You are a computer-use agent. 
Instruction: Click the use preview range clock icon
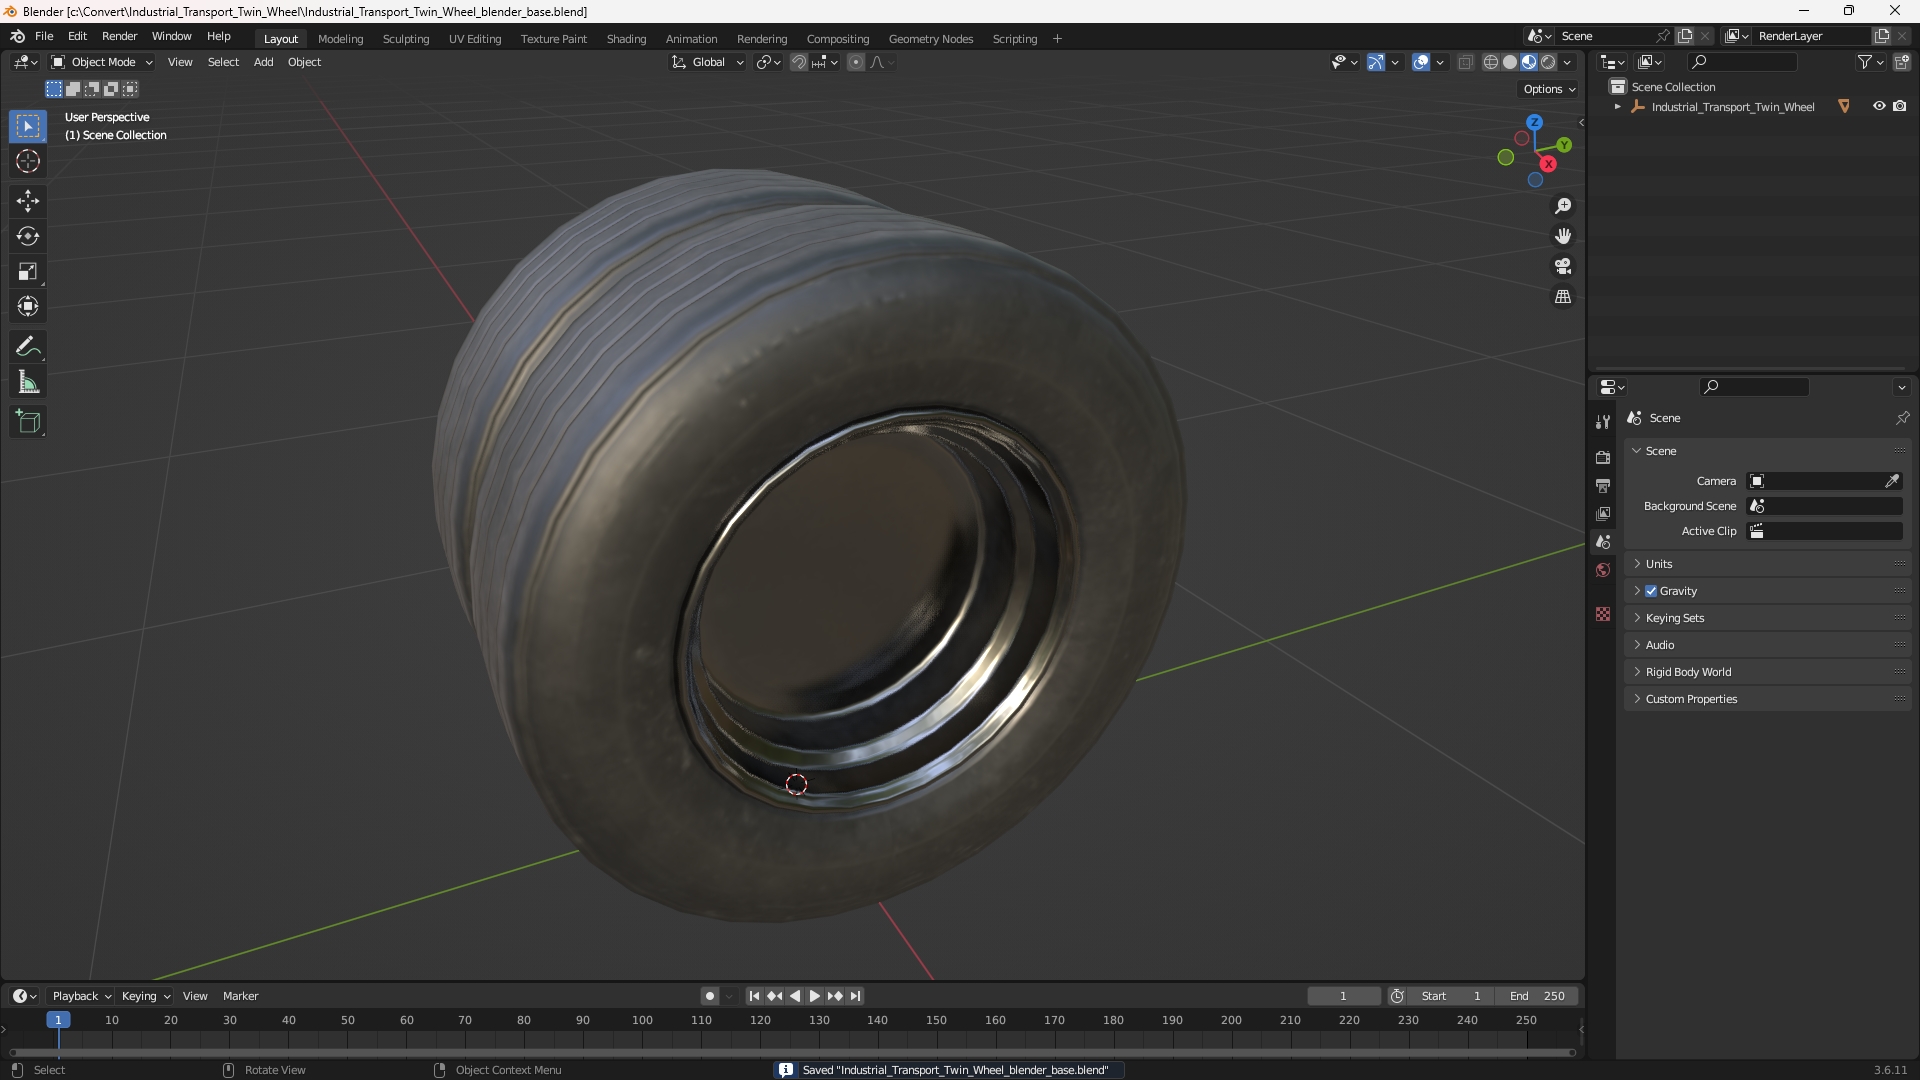point(1397,996)
